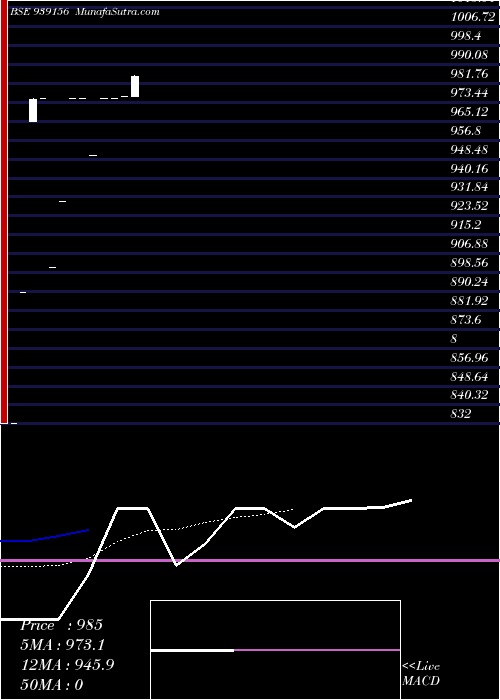The image size is (500, 700).
Task: Click the <<Live MACD label
Action: pos(421,674)
